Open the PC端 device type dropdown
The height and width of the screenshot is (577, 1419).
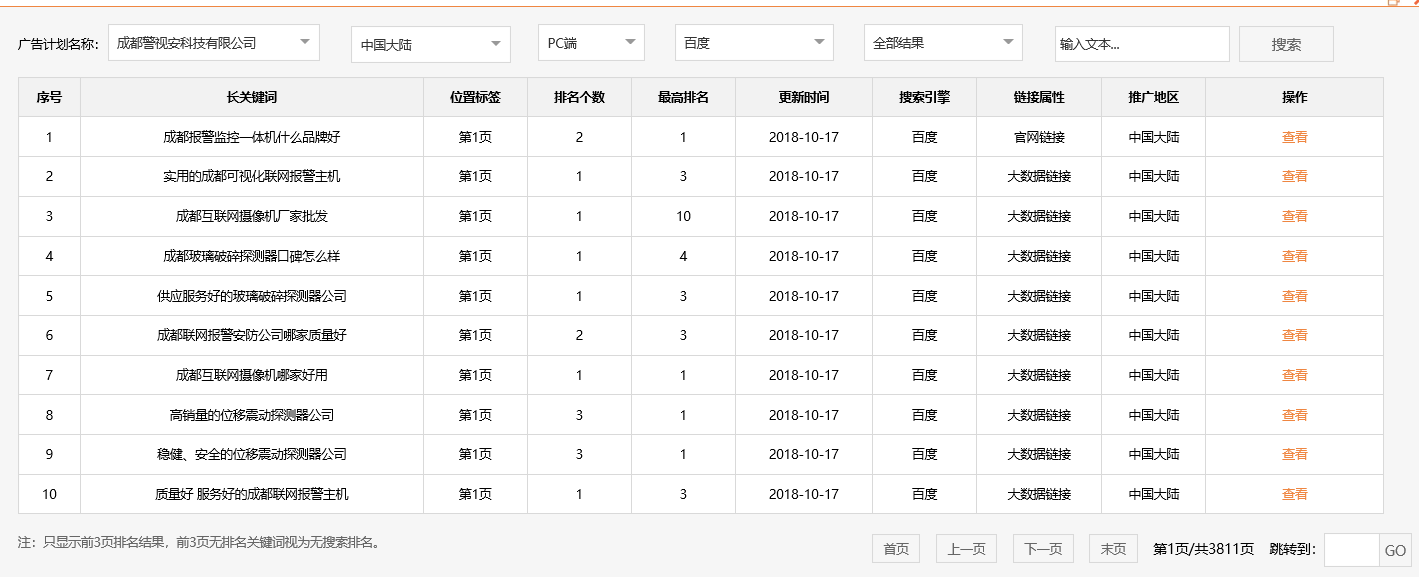[x=590, y=43]
